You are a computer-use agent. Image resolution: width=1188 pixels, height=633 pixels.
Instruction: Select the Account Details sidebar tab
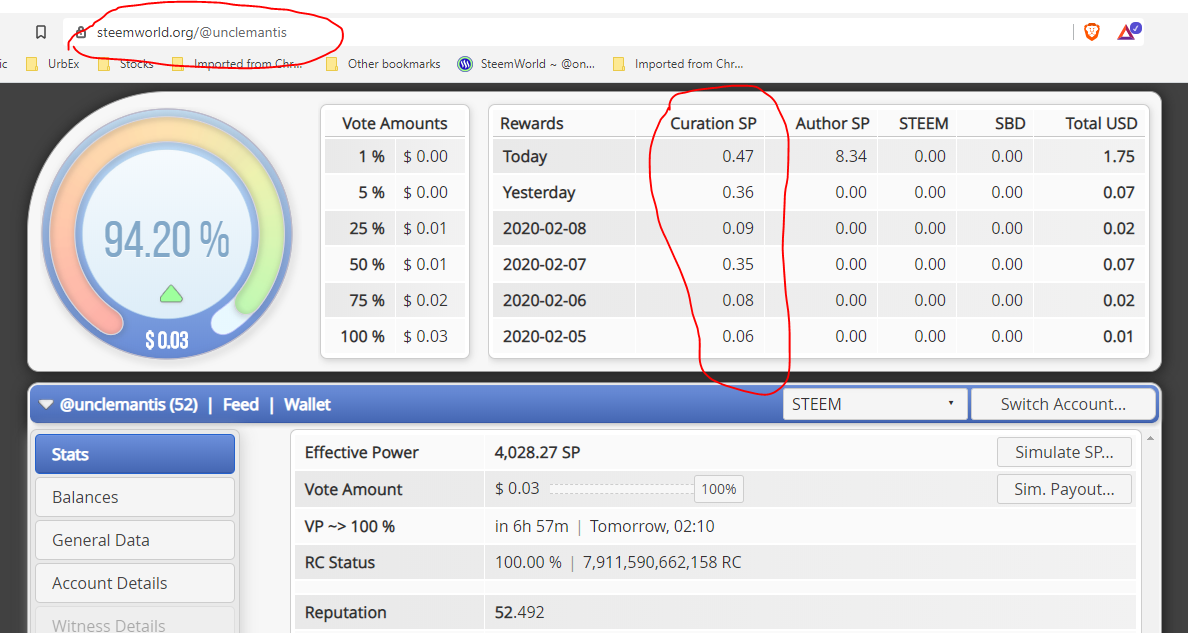pyautogui.click(x=135, y=583)
